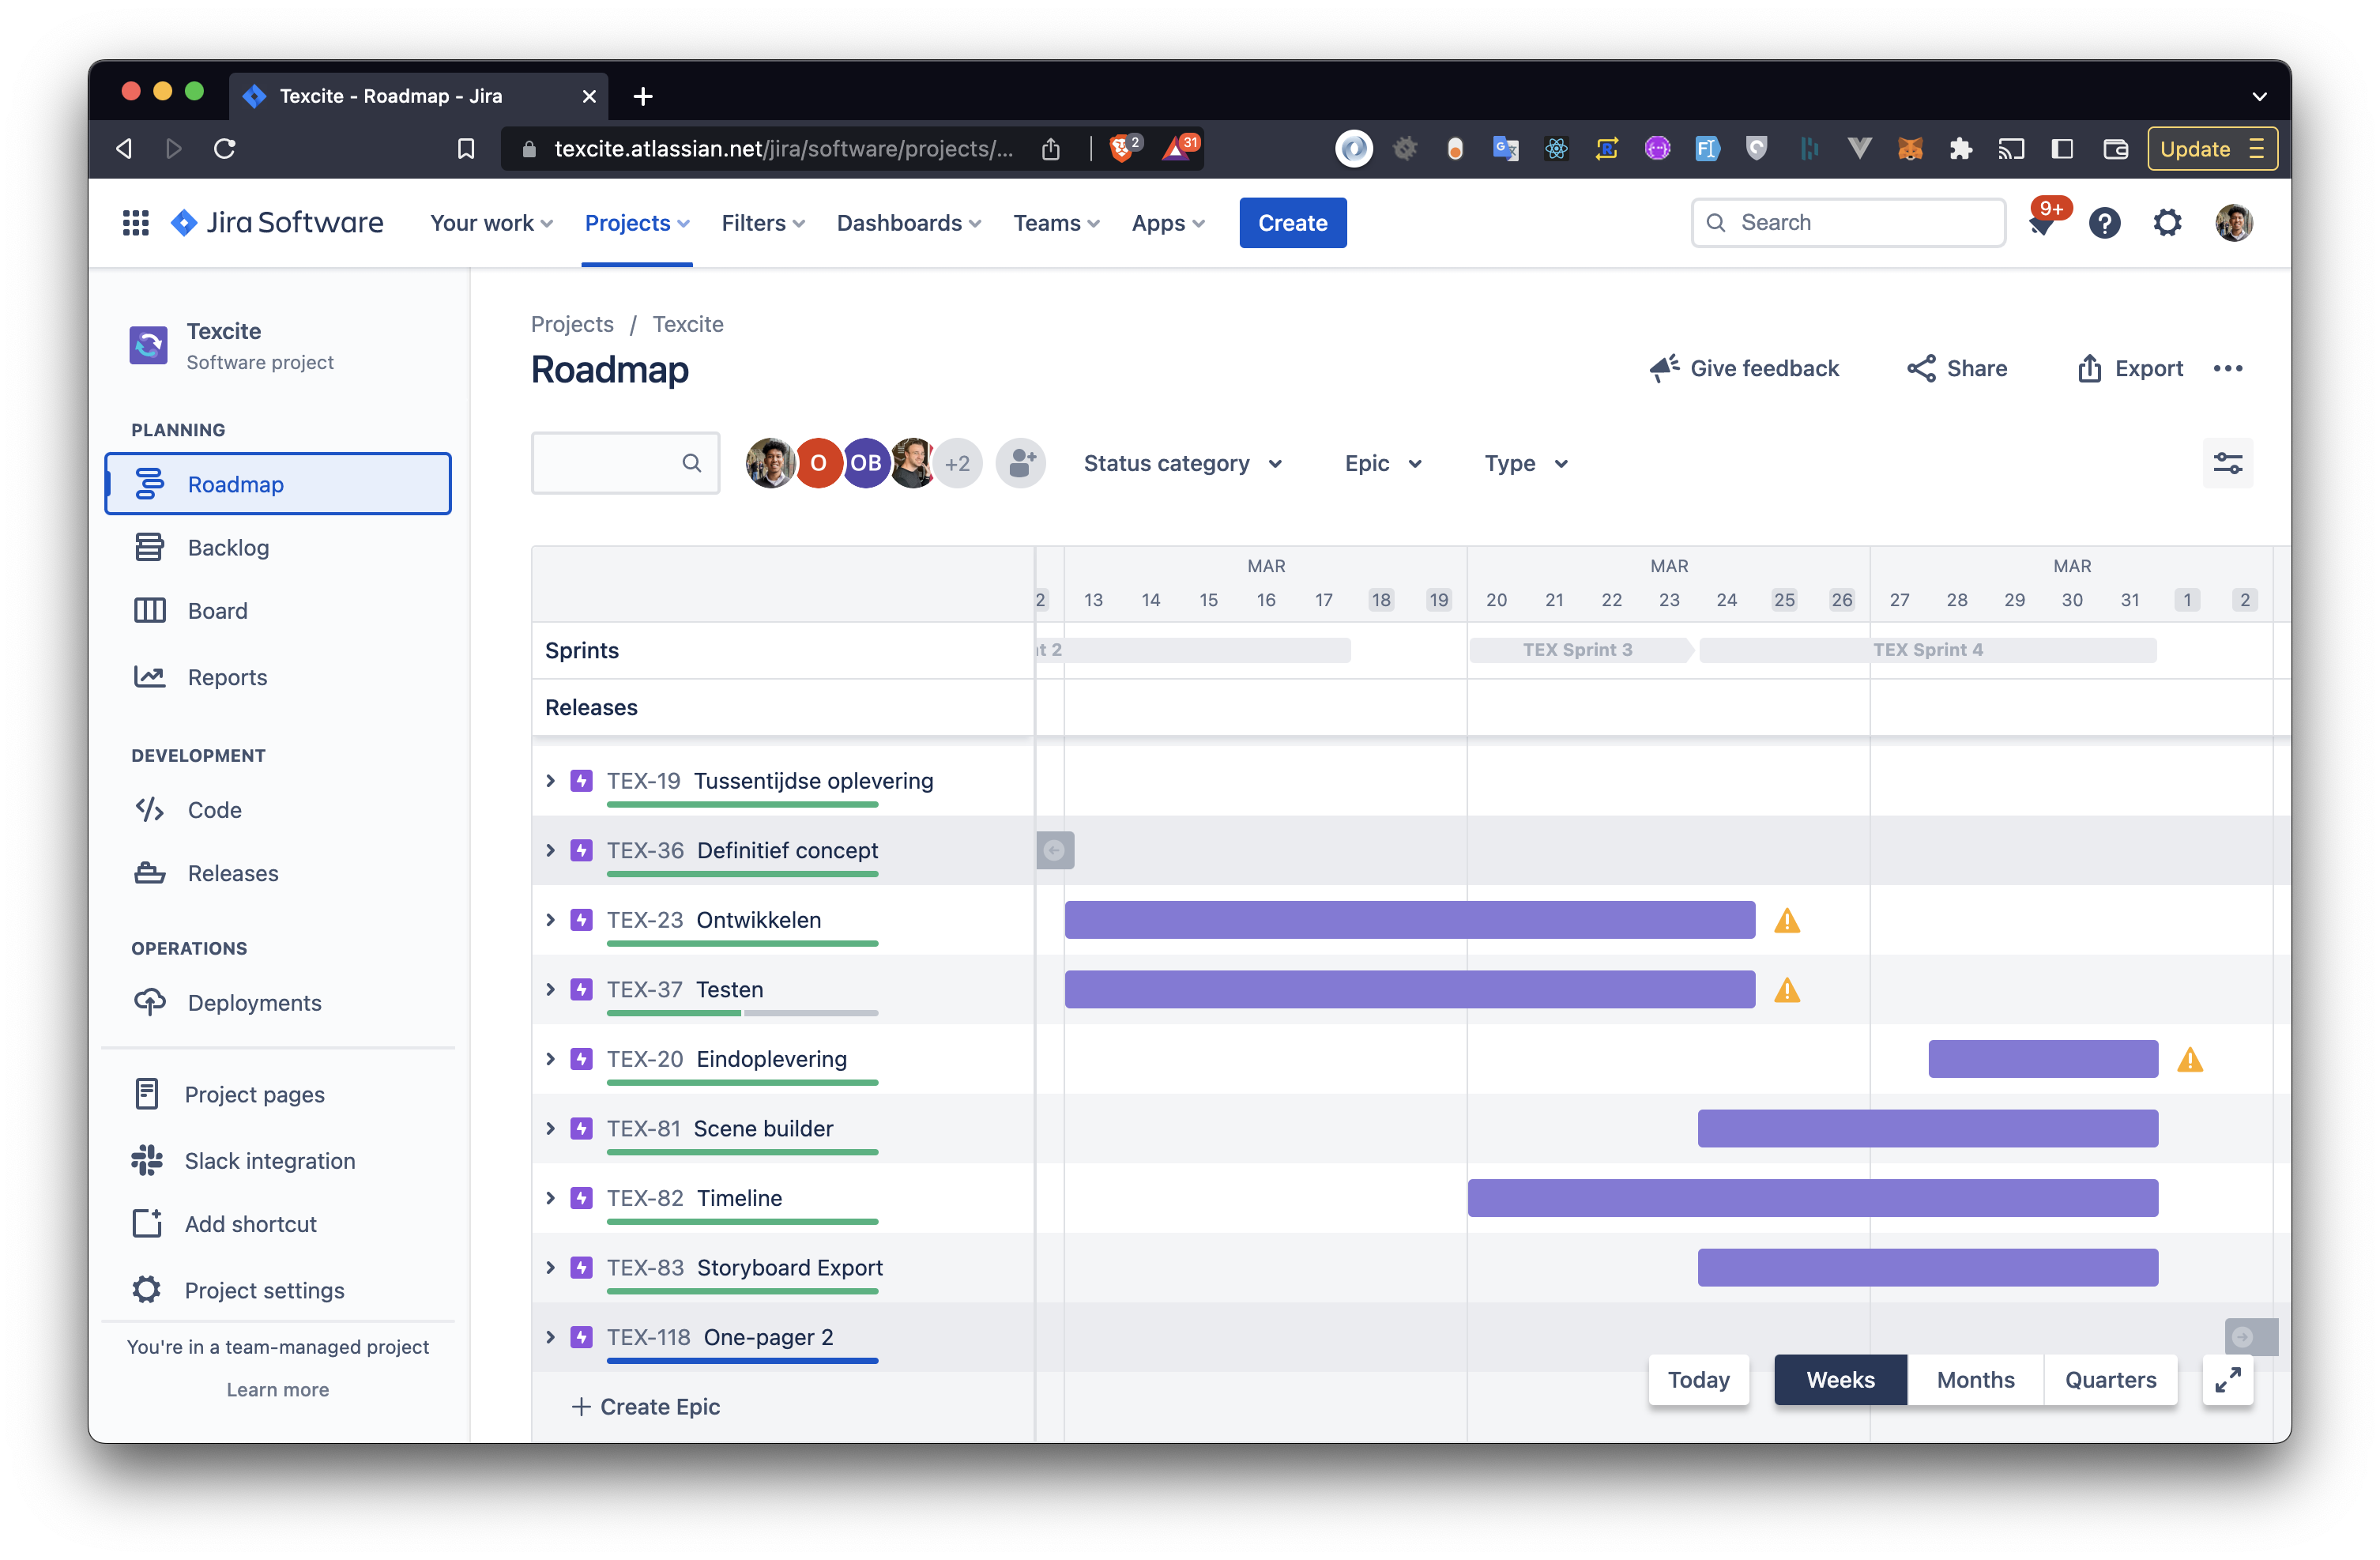
Task: Open the Jira settings gear
Action: coord(2167,222)
